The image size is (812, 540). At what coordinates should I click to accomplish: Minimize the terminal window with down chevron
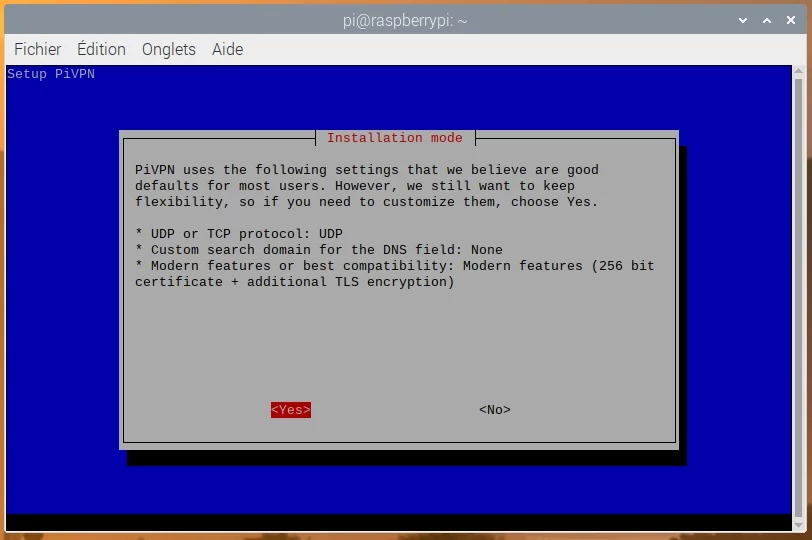tap(743, 20)
